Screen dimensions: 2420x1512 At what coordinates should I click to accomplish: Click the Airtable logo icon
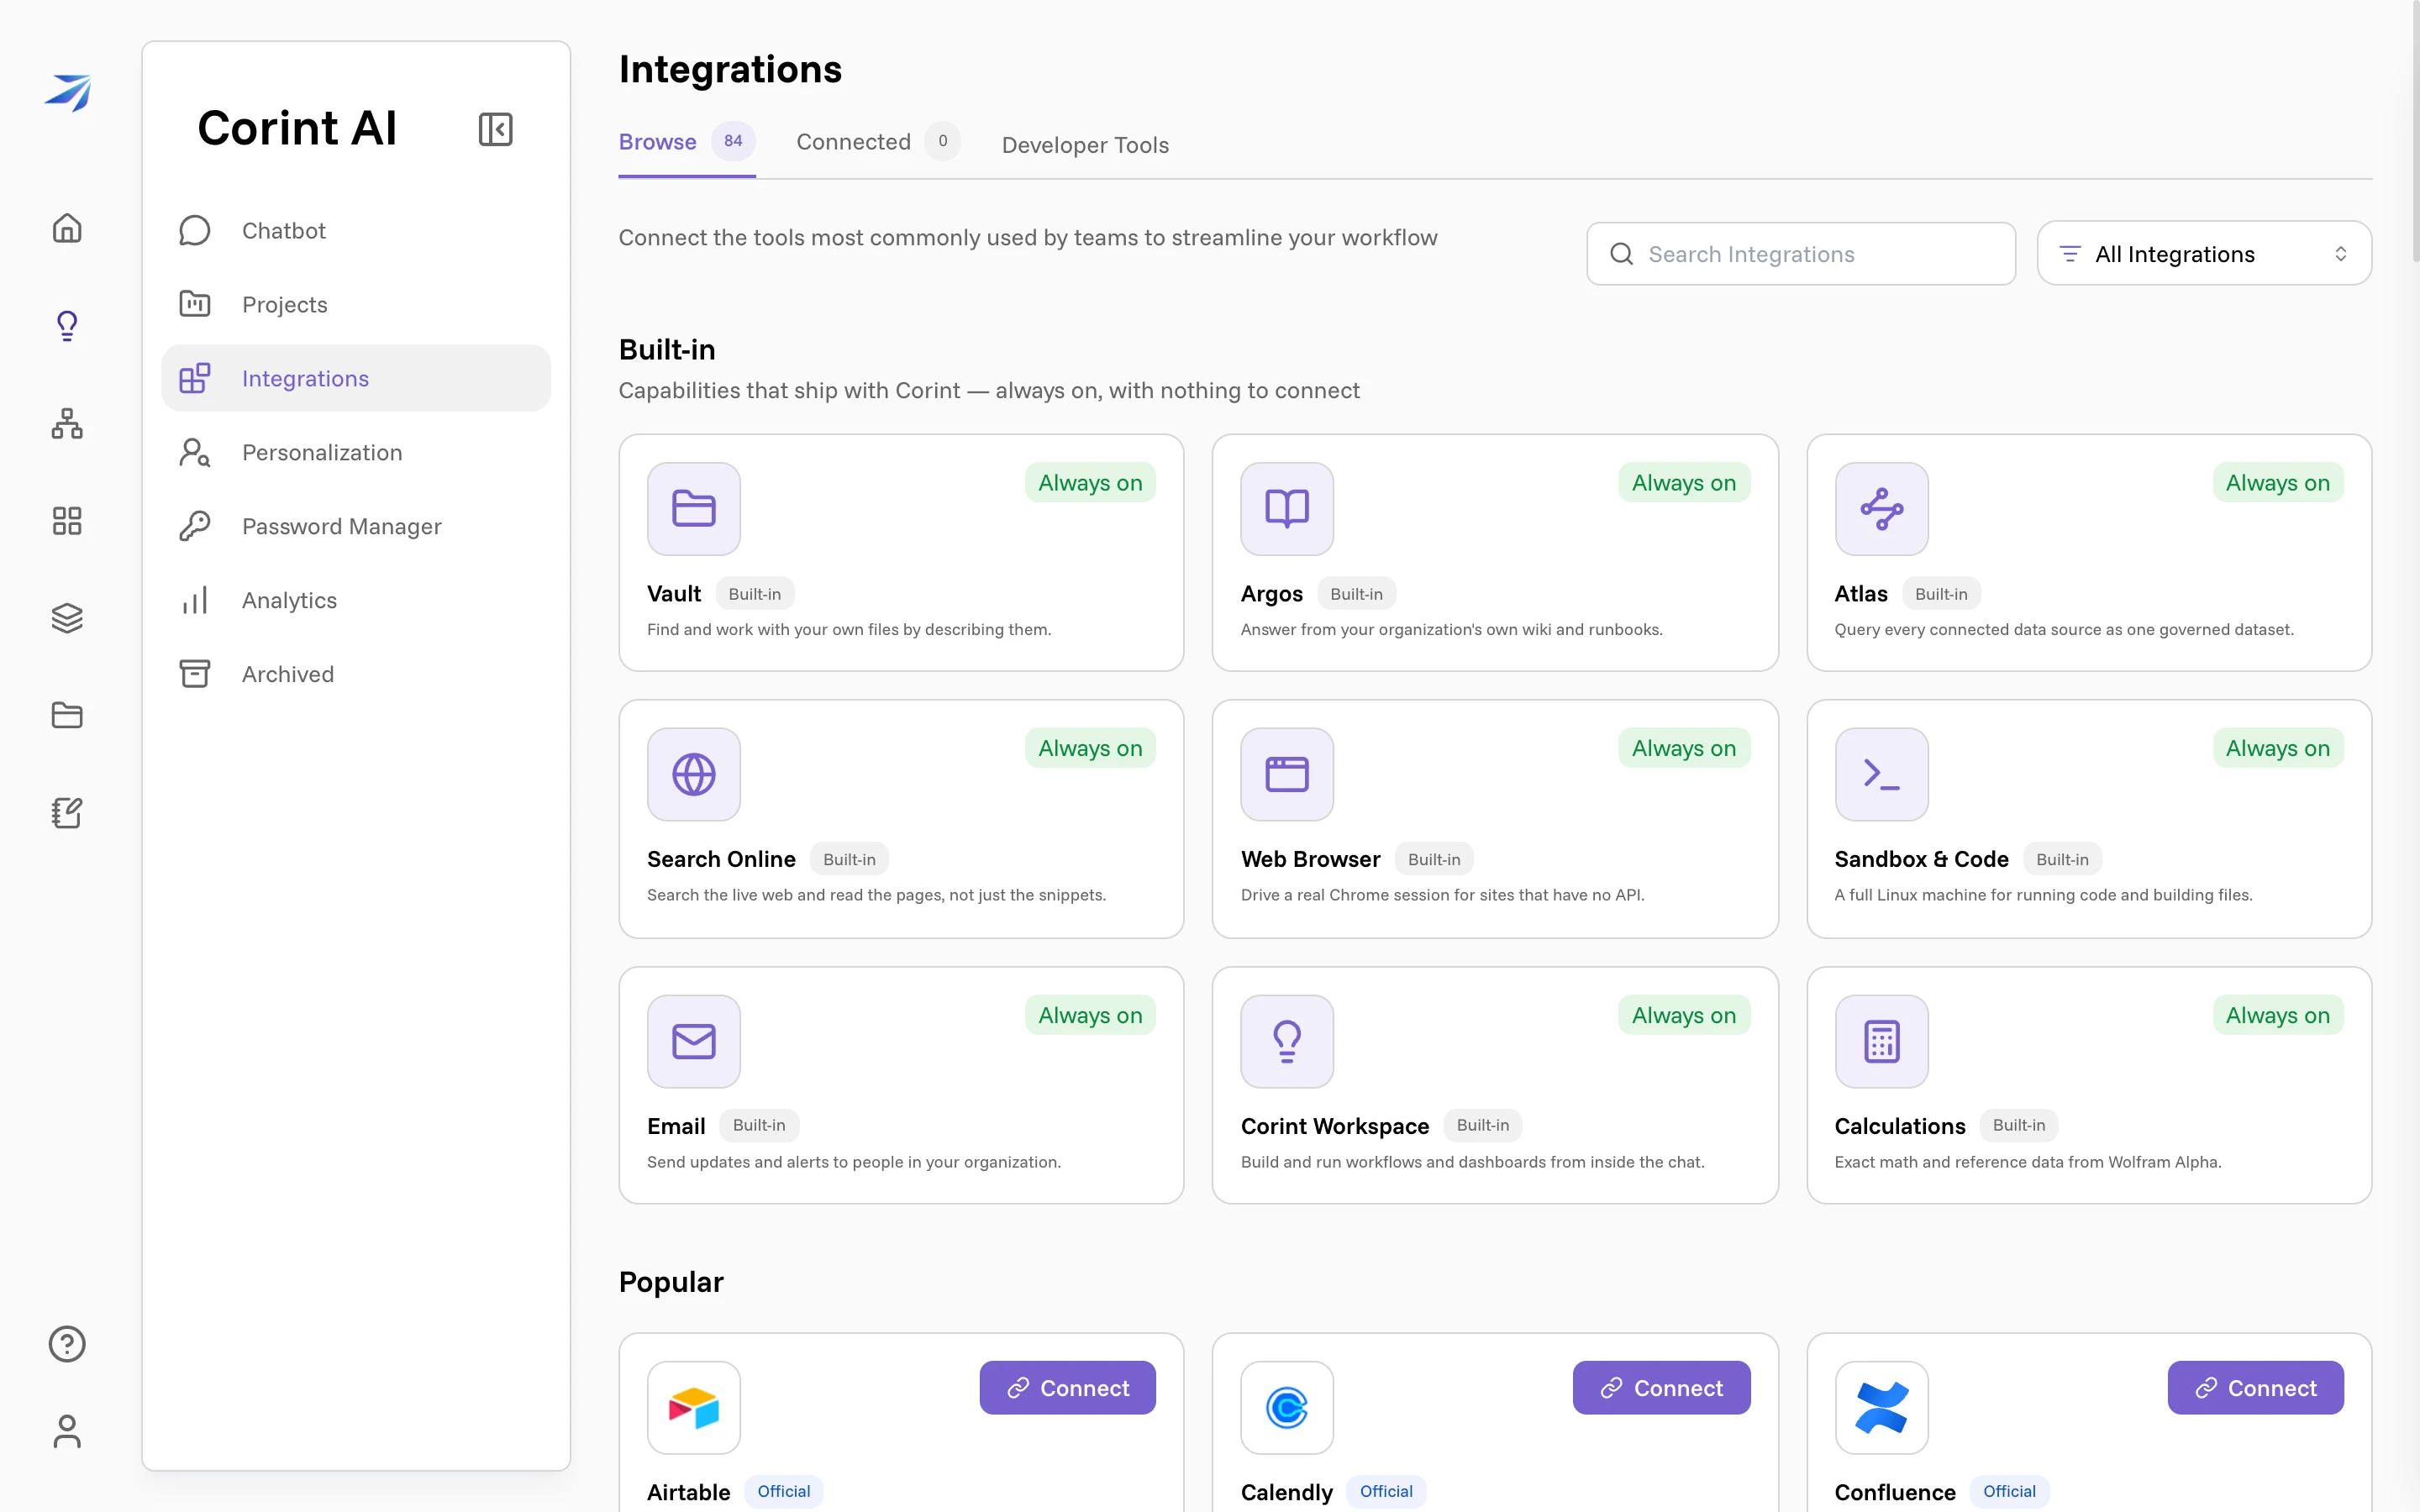(x=694, y=1407)
